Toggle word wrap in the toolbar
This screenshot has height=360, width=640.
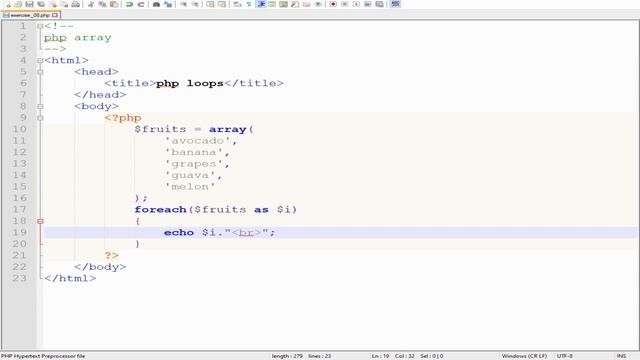pyautogui.click(x=237, y=4)
